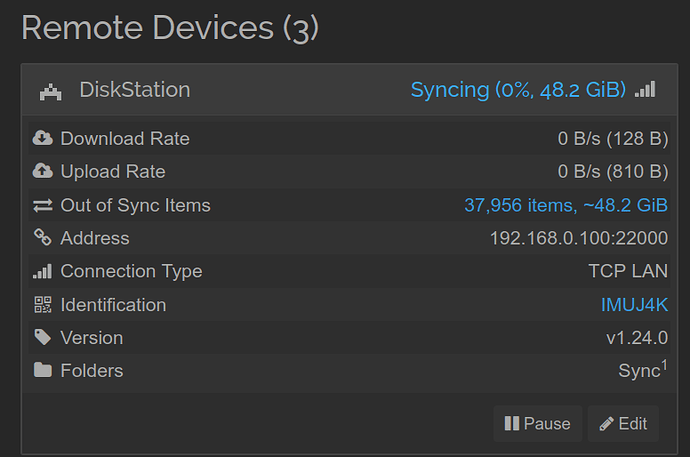Pause the DiskStation device
The image size is (690, 457).
tap(537, 424)
